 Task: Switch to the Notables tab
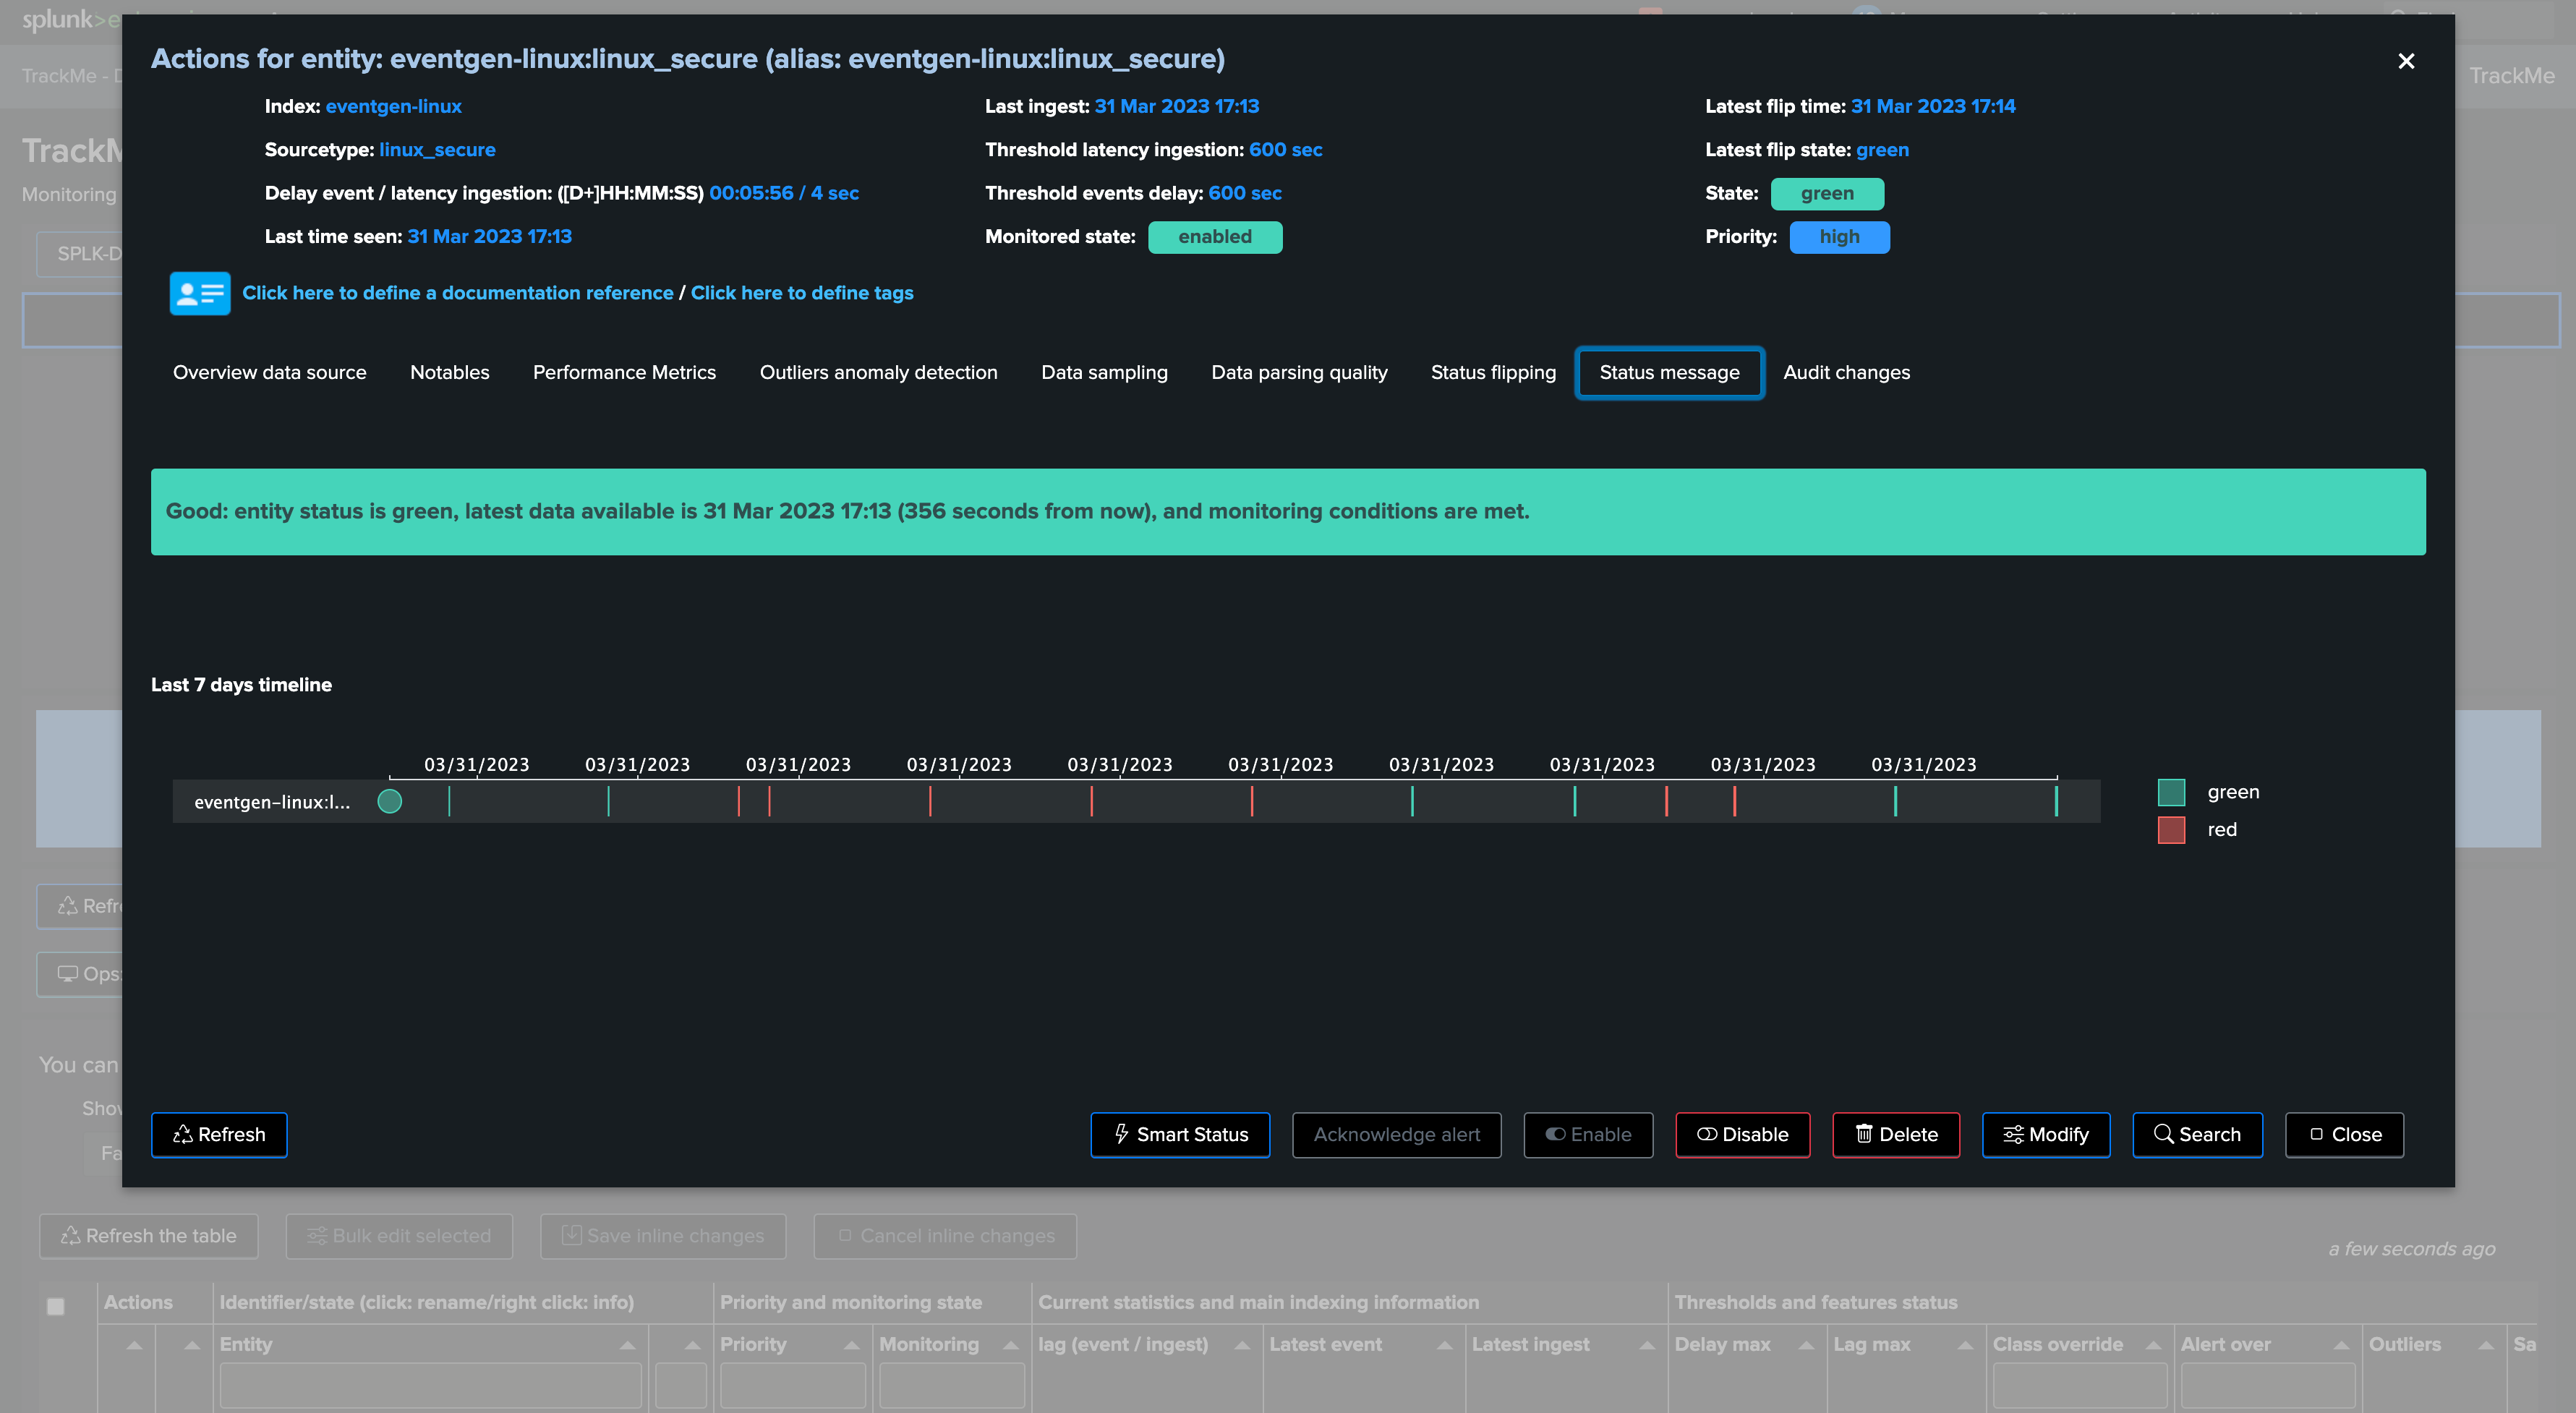tap(450, 372)
